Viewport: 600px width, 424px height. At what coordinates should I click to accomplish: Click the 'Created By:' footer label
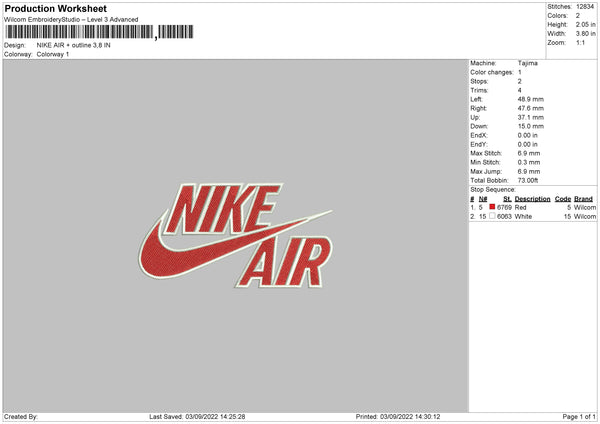tap(21, 417)
